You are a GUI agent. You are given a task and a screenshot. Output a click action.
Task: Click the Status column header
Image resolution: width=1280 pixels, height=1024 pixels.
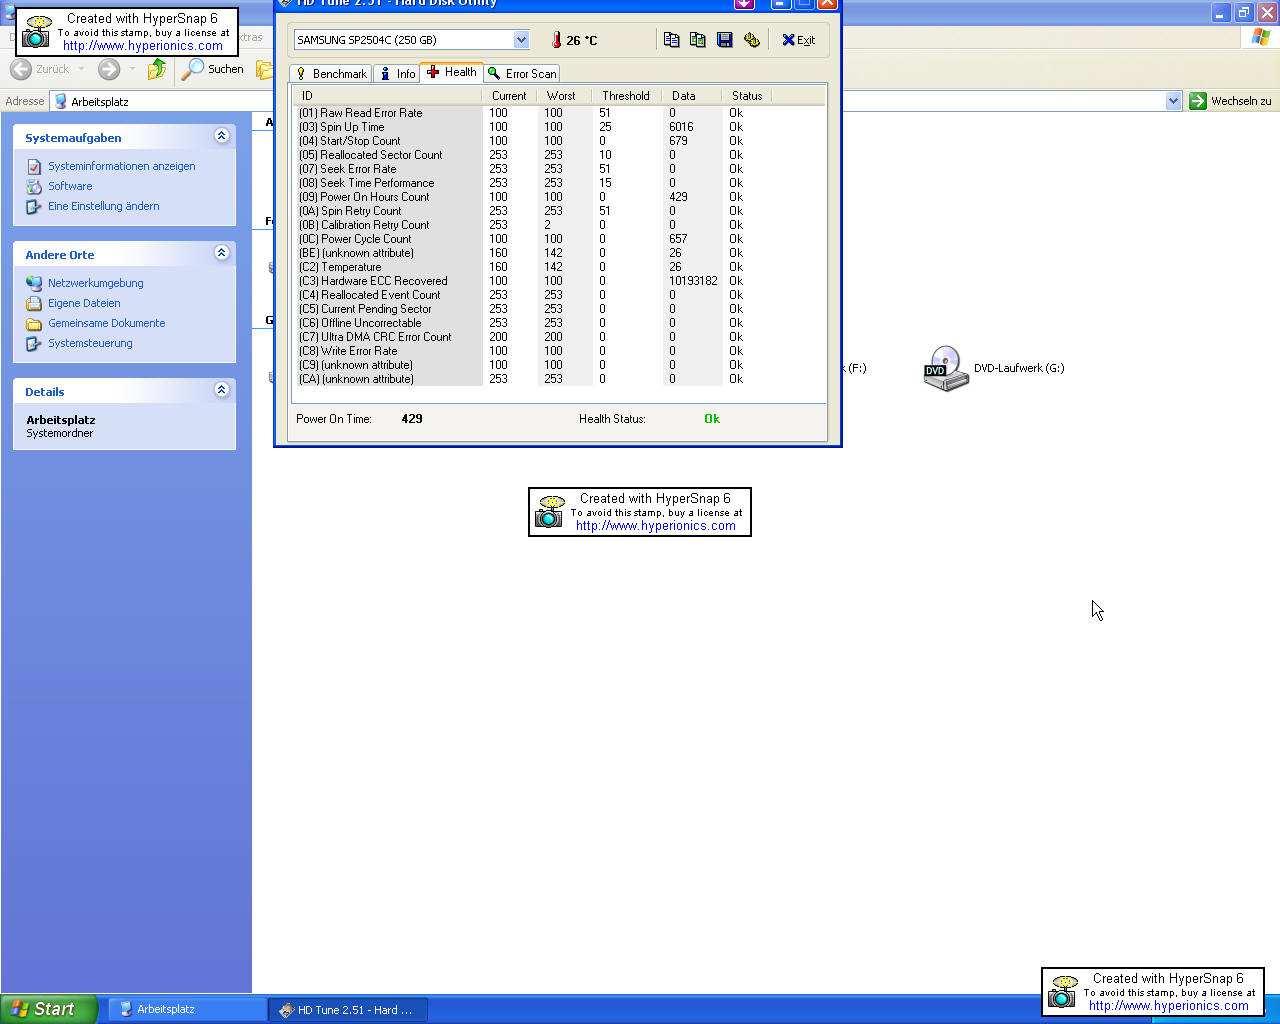pyautogui.click(x=747, y=96)
